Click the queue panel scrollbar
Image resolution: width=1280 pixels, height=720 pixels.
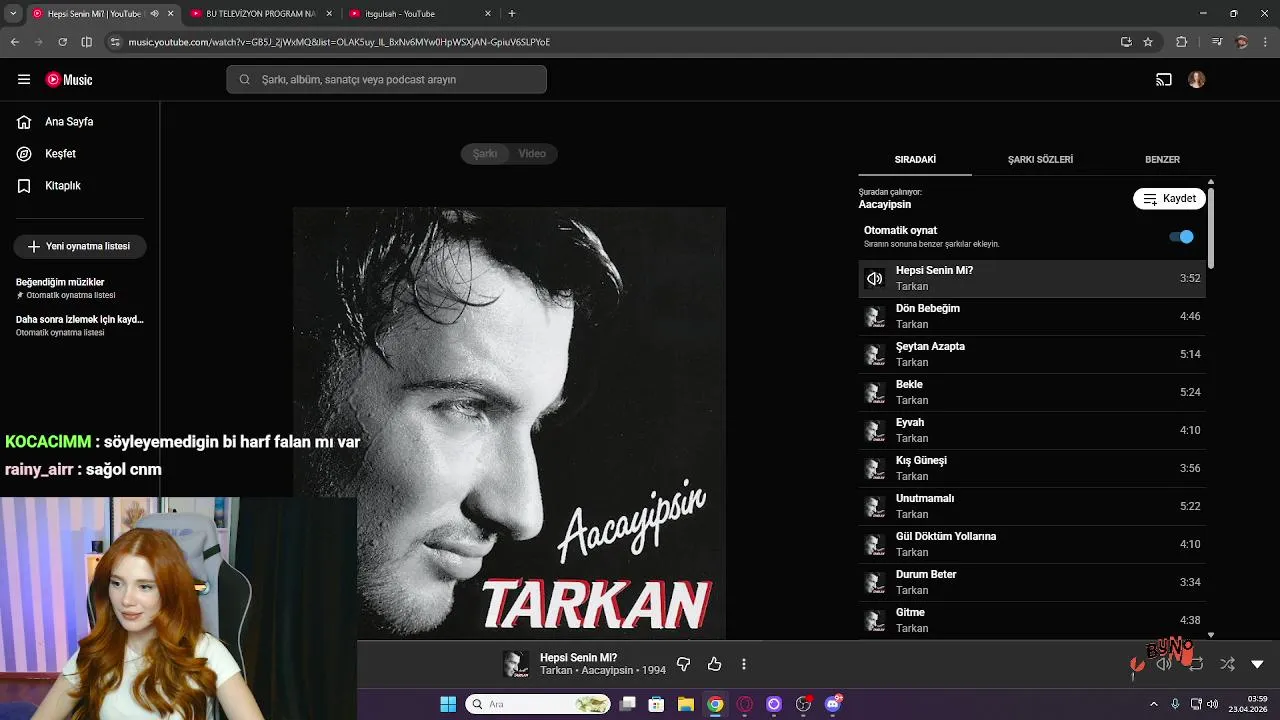point(1211,229)
